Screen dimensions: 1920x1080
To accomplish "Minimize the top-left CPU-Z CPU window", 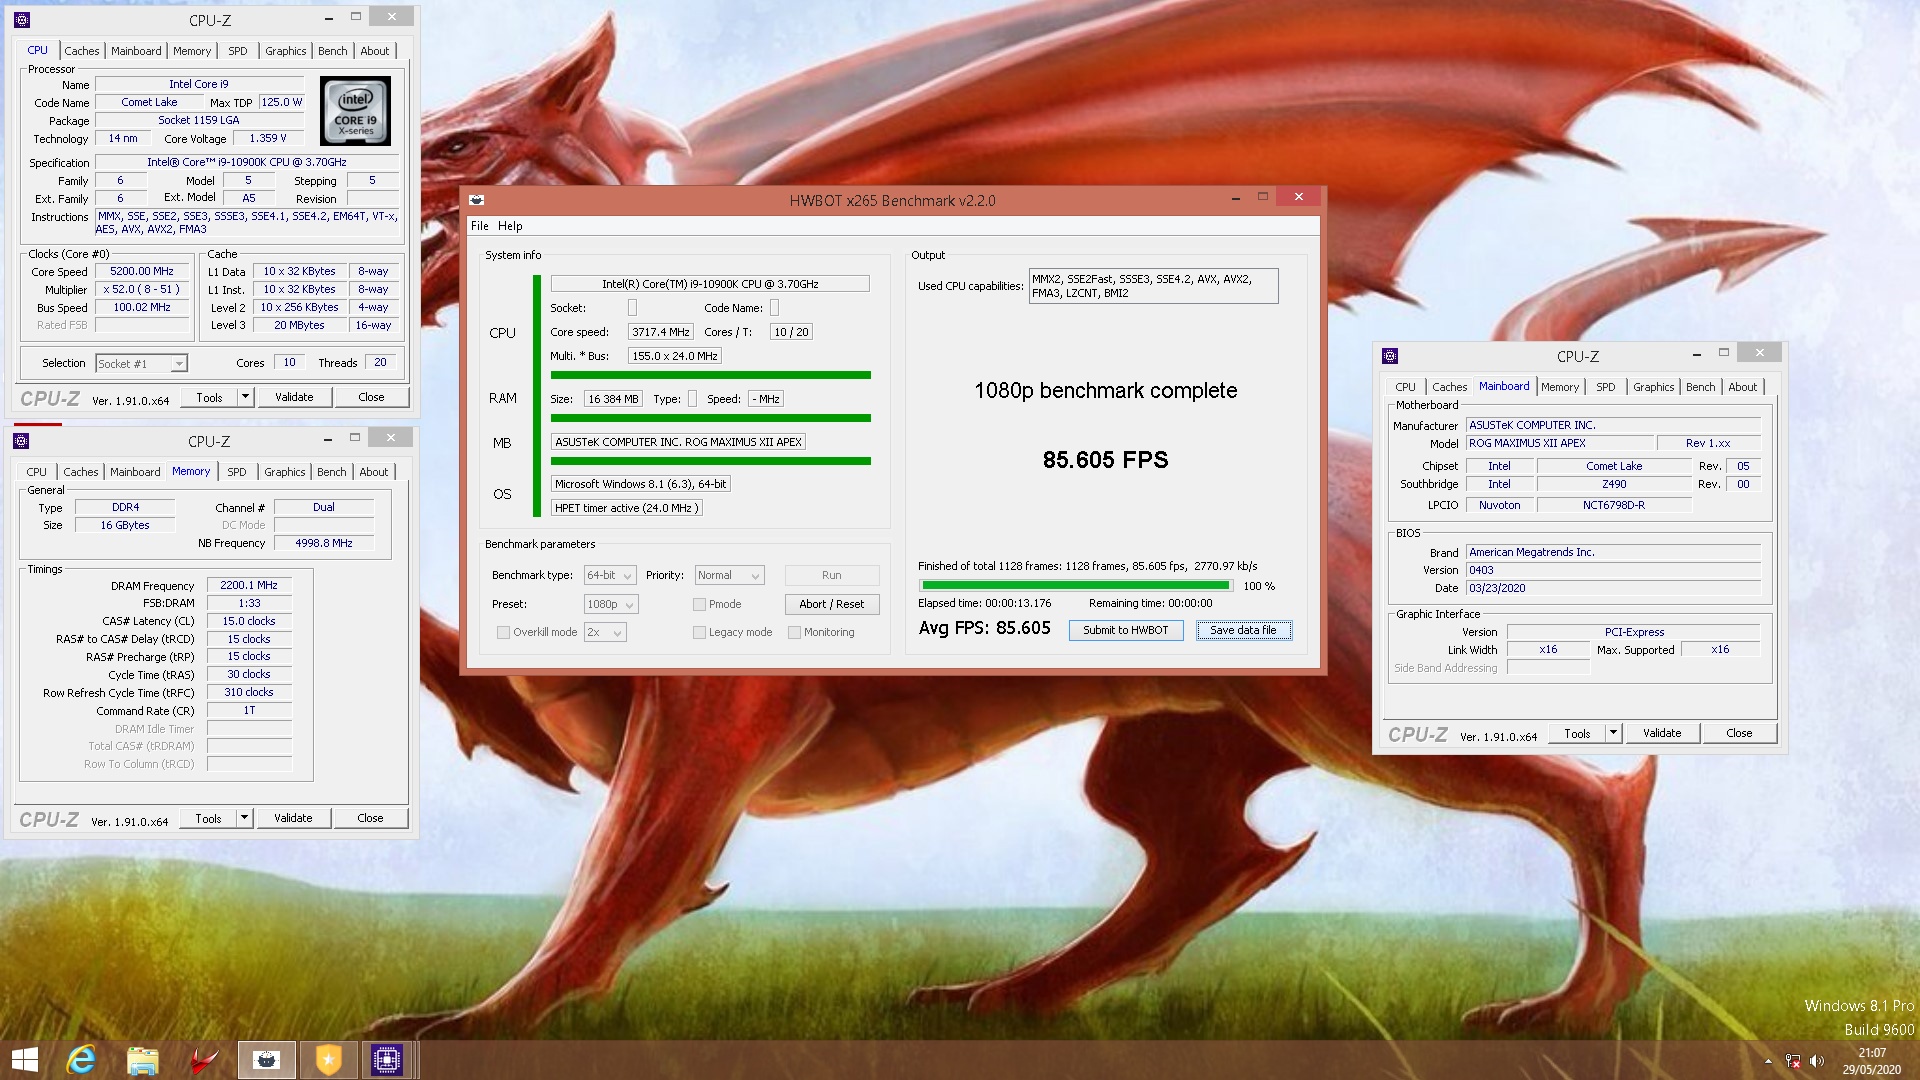I will (329, 18).
